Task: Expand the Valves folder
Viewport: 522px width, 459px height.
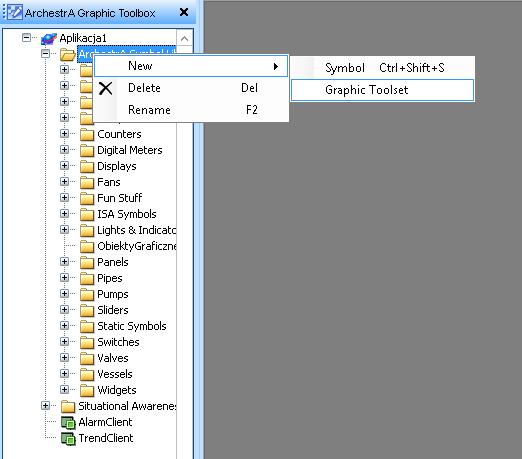Action: (x=64, y=358)
